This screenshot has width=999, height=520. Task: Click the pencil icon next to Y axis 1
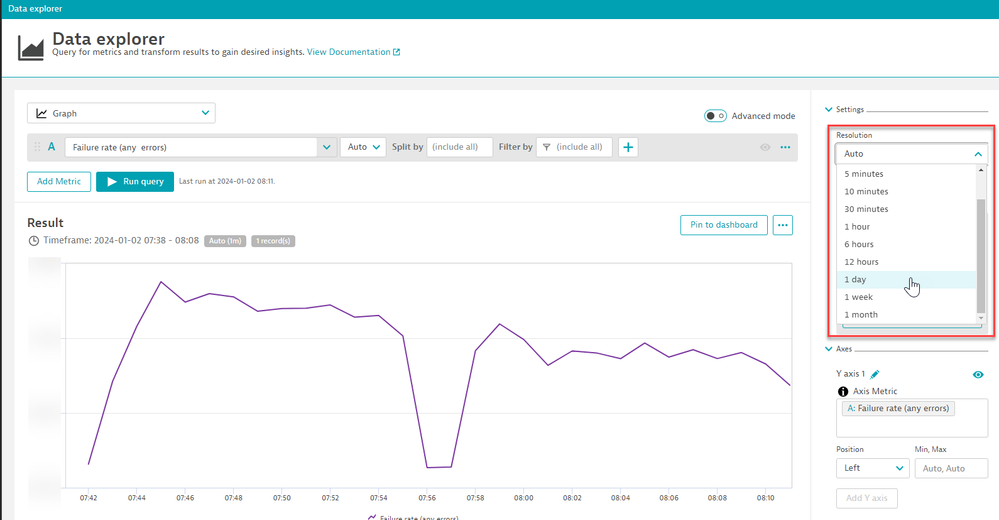tap(875, 373)
